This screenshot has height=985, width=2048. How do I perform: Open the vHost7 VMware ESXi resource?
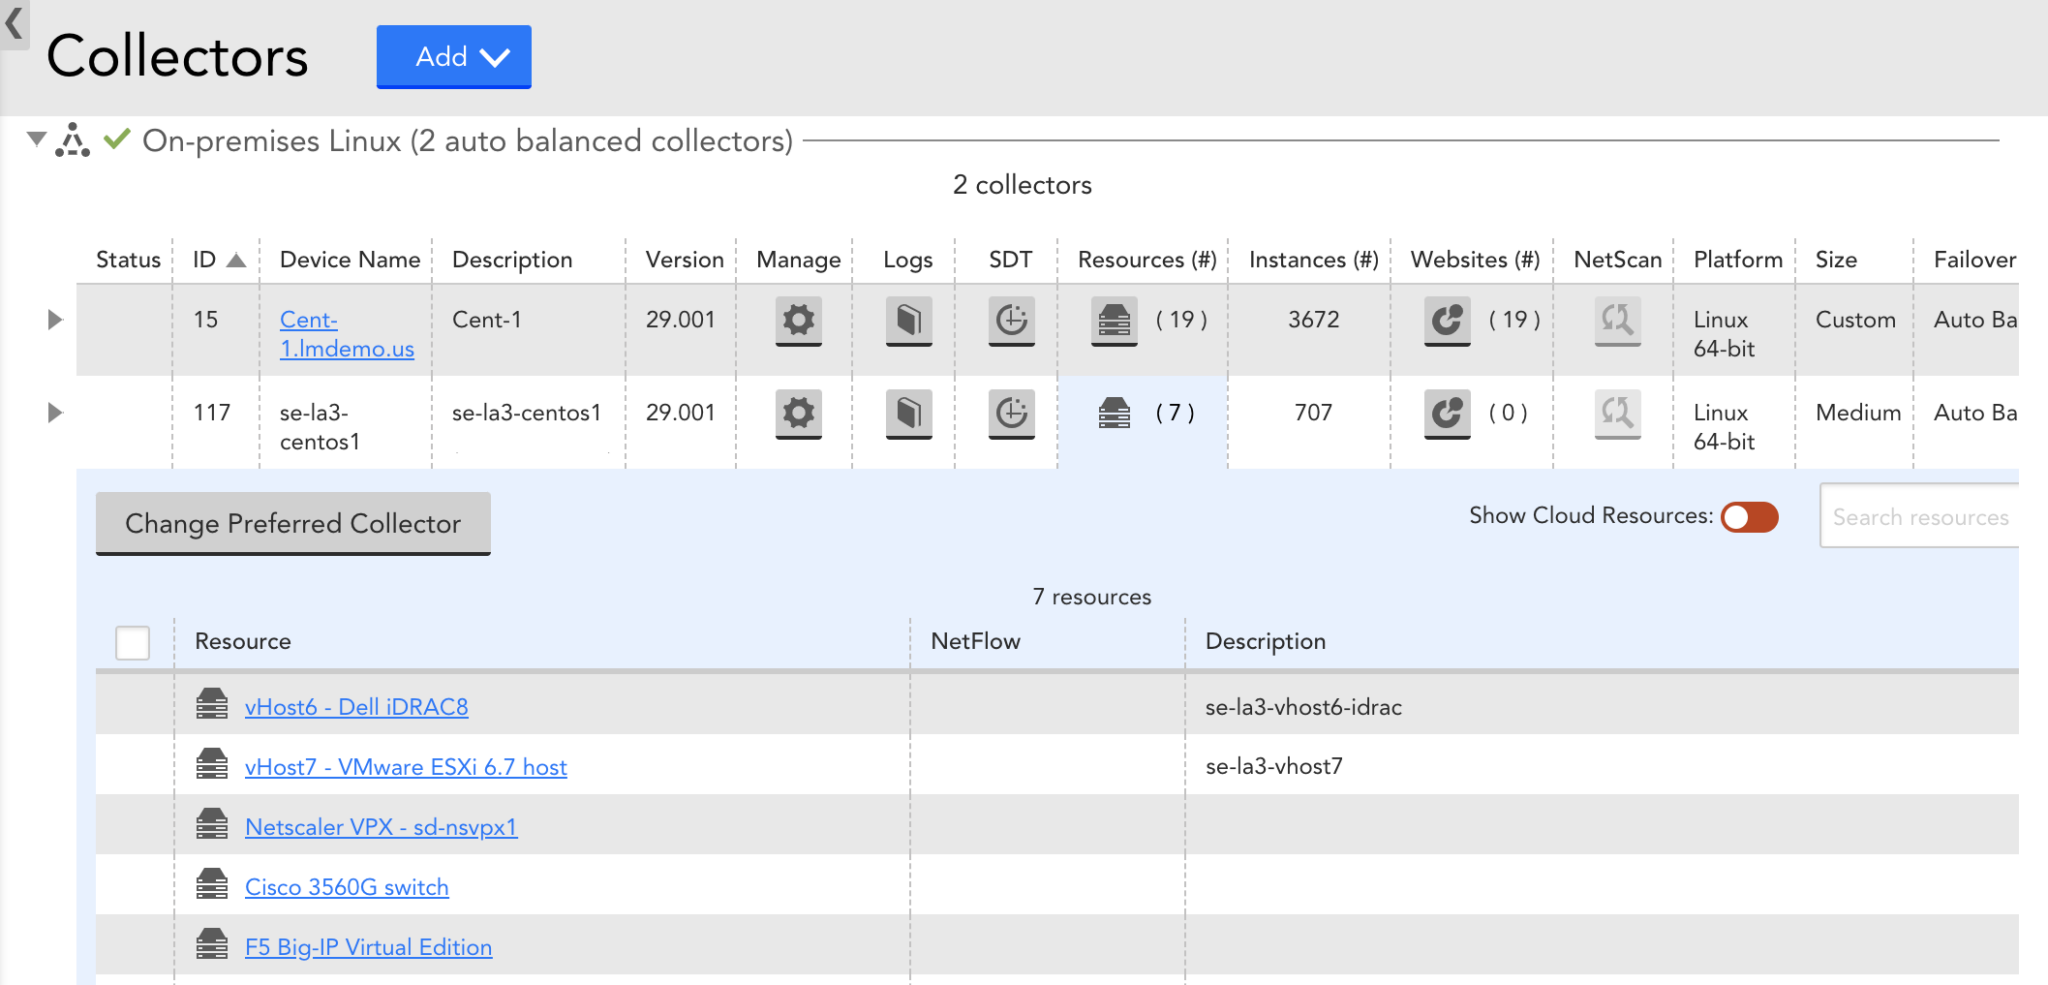tap(405, 766)
